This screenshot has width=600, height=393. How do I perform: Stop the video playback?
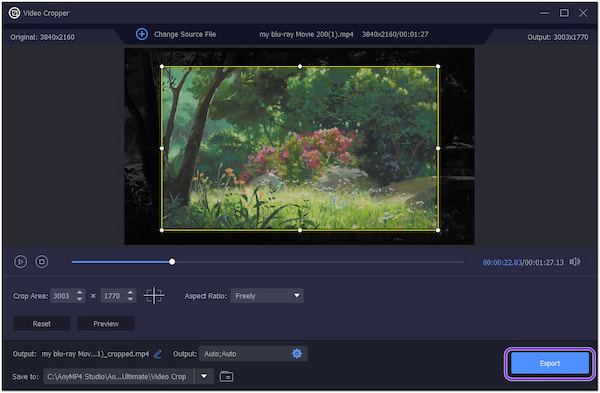pyautogui.click(x=42, y=262)
